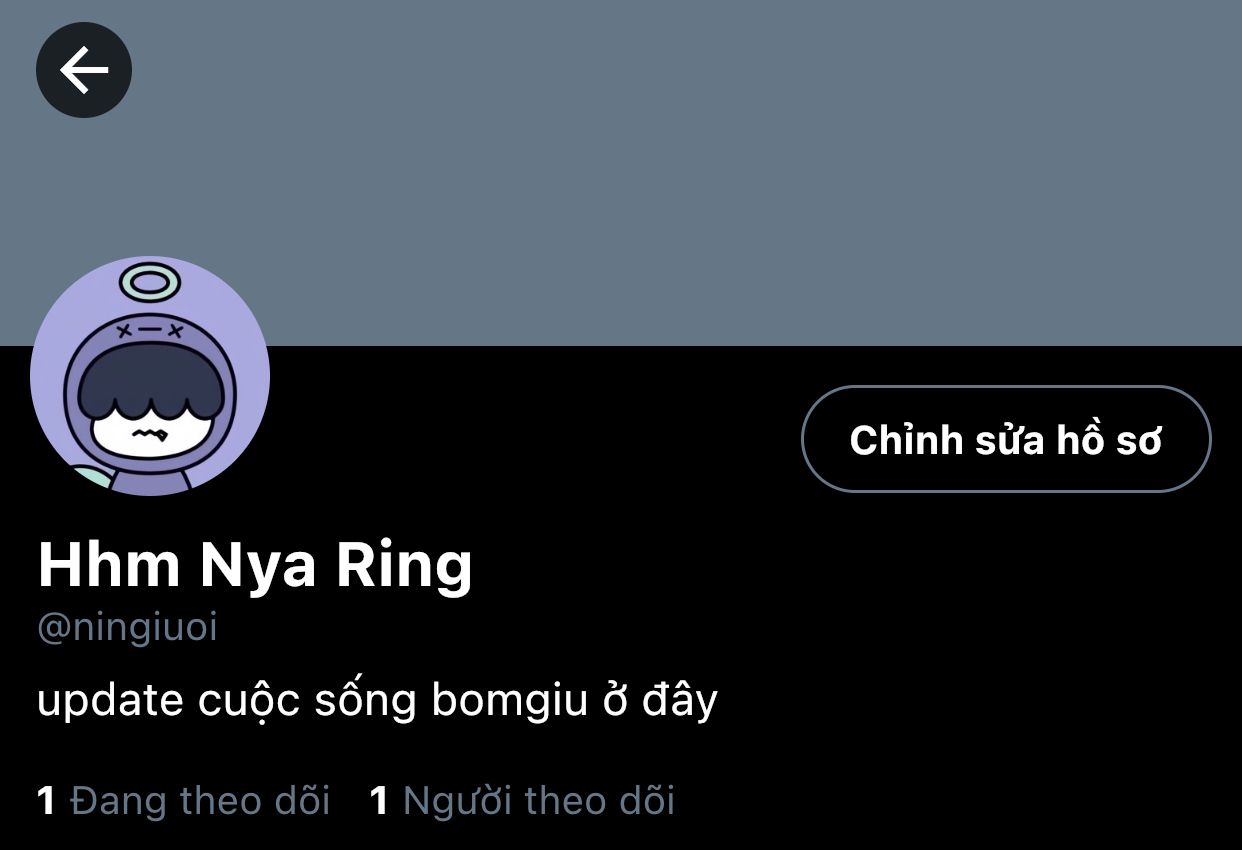View the gray header banner image
The image size is (1242, 850).
pyautogui.click(x=621, y=173)
